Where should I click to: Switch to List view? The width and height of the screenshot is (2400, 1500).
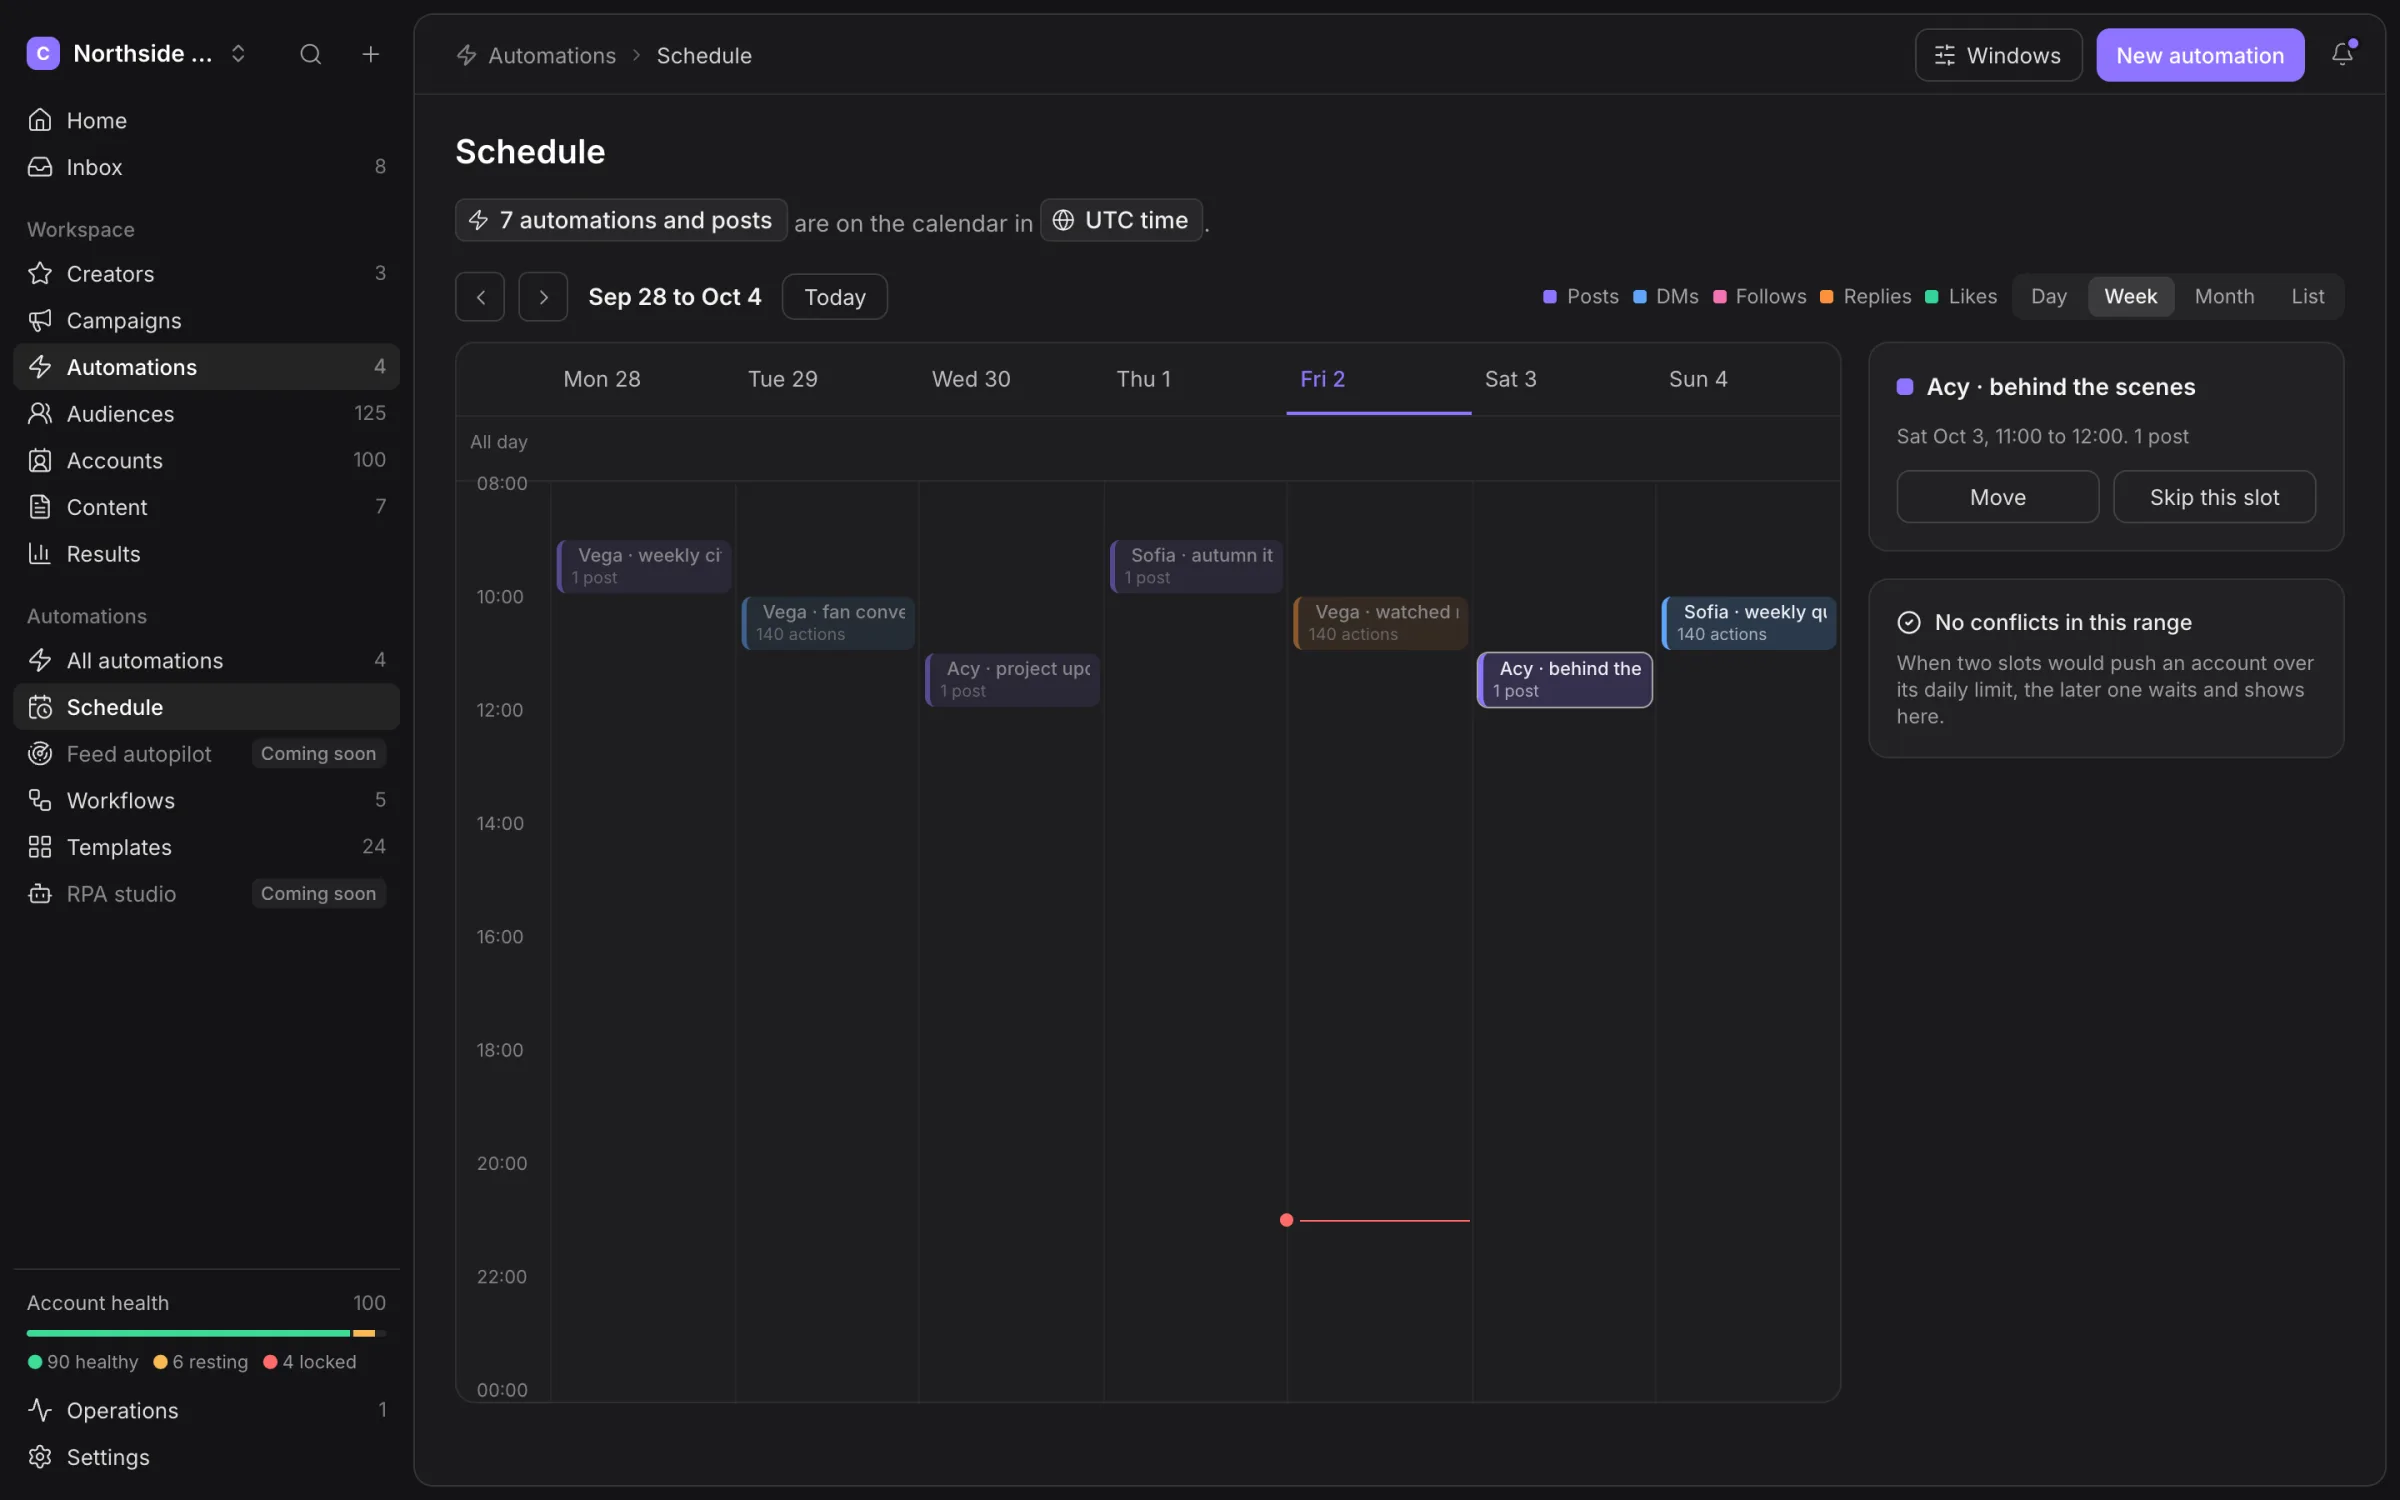coord(2307,296)
